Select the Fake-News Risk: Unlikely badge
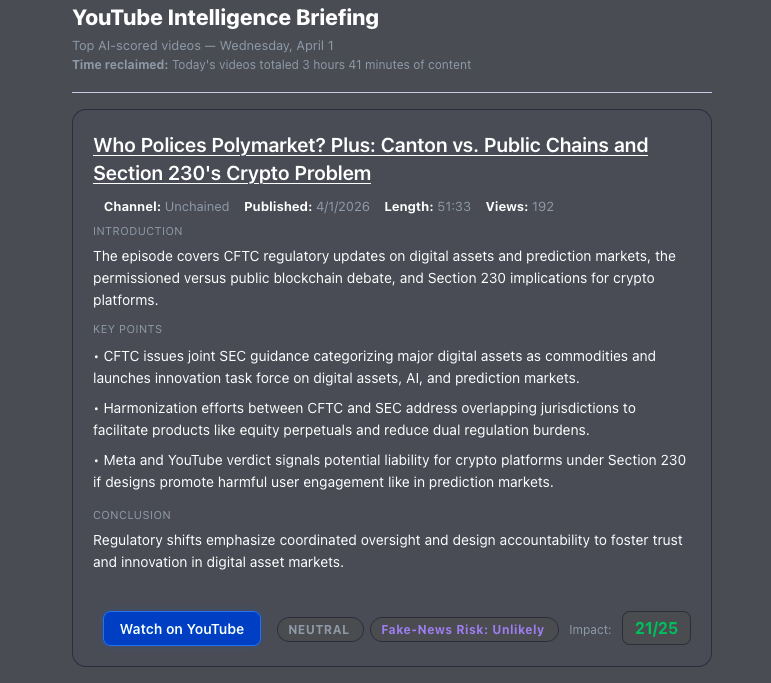The image size is (771, 683). point(463,630)
